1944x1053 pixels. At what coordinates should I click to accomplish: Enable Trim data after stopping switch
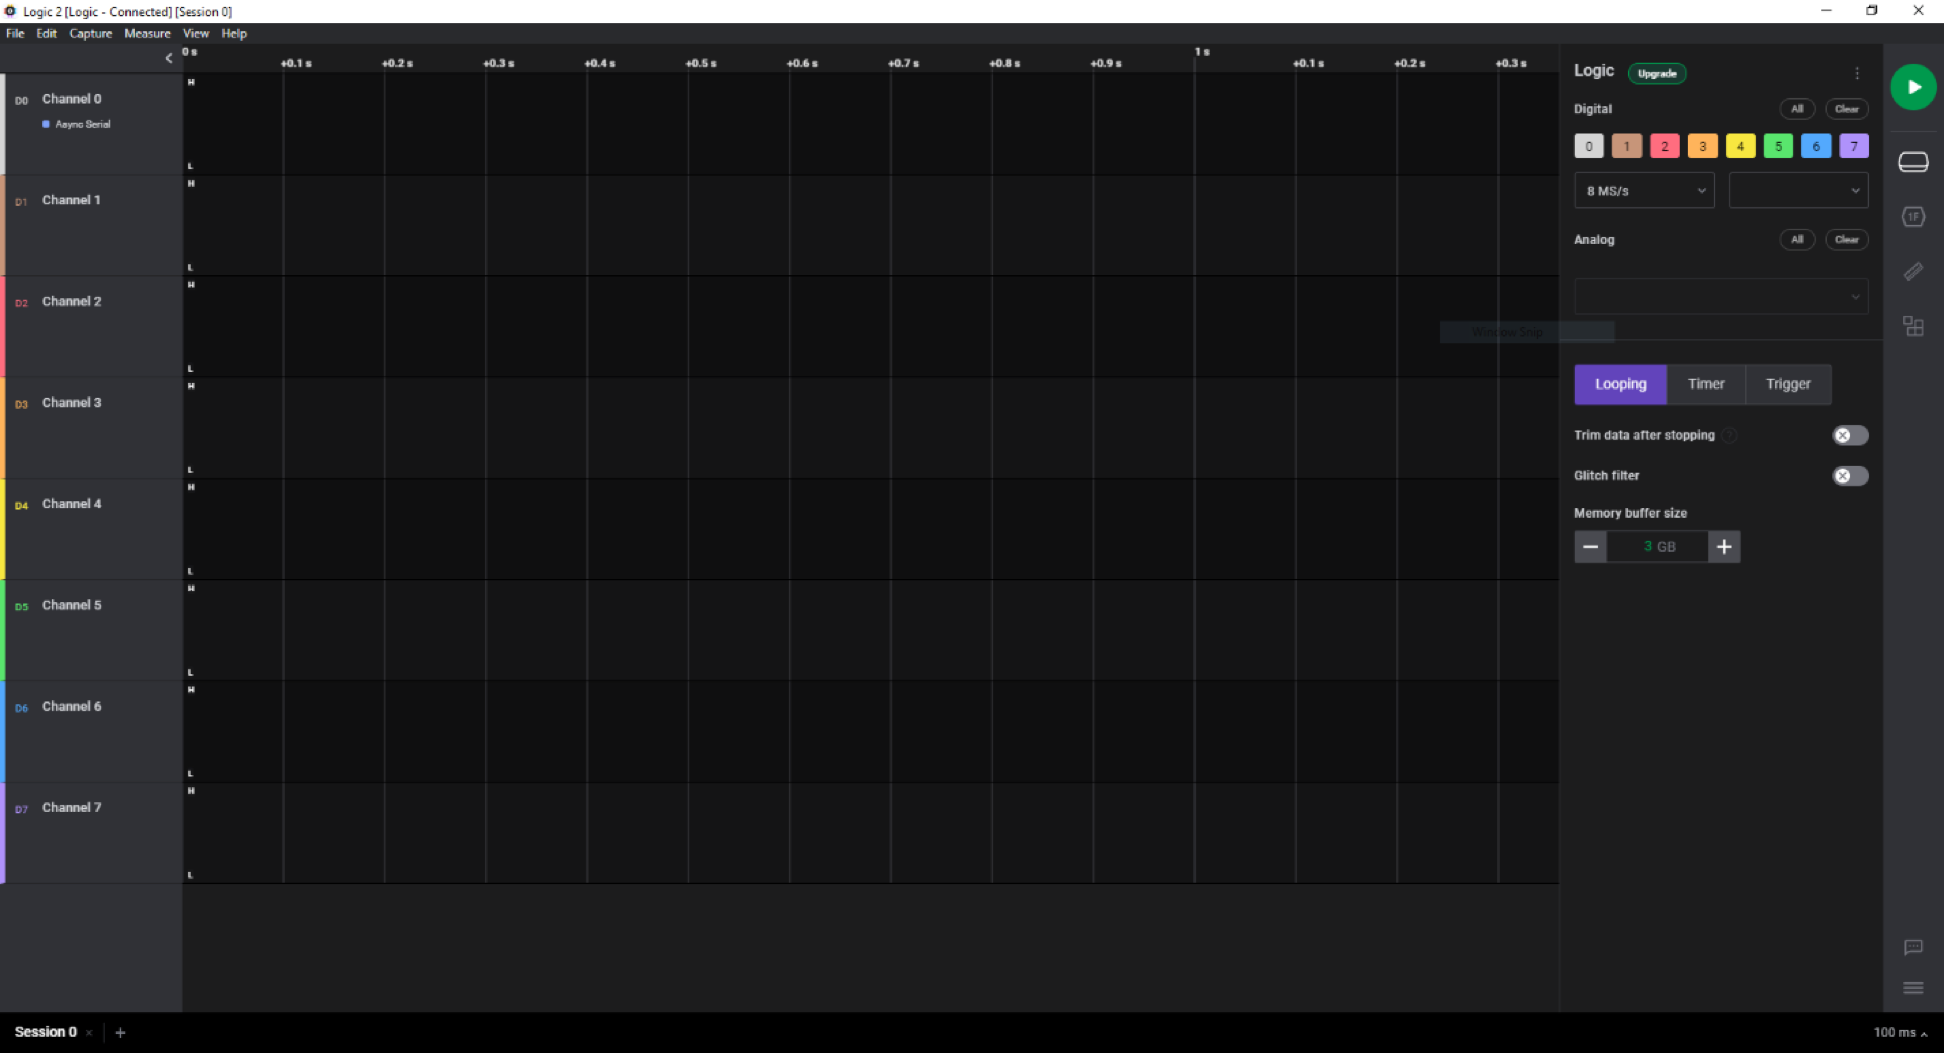[1850, 435]
